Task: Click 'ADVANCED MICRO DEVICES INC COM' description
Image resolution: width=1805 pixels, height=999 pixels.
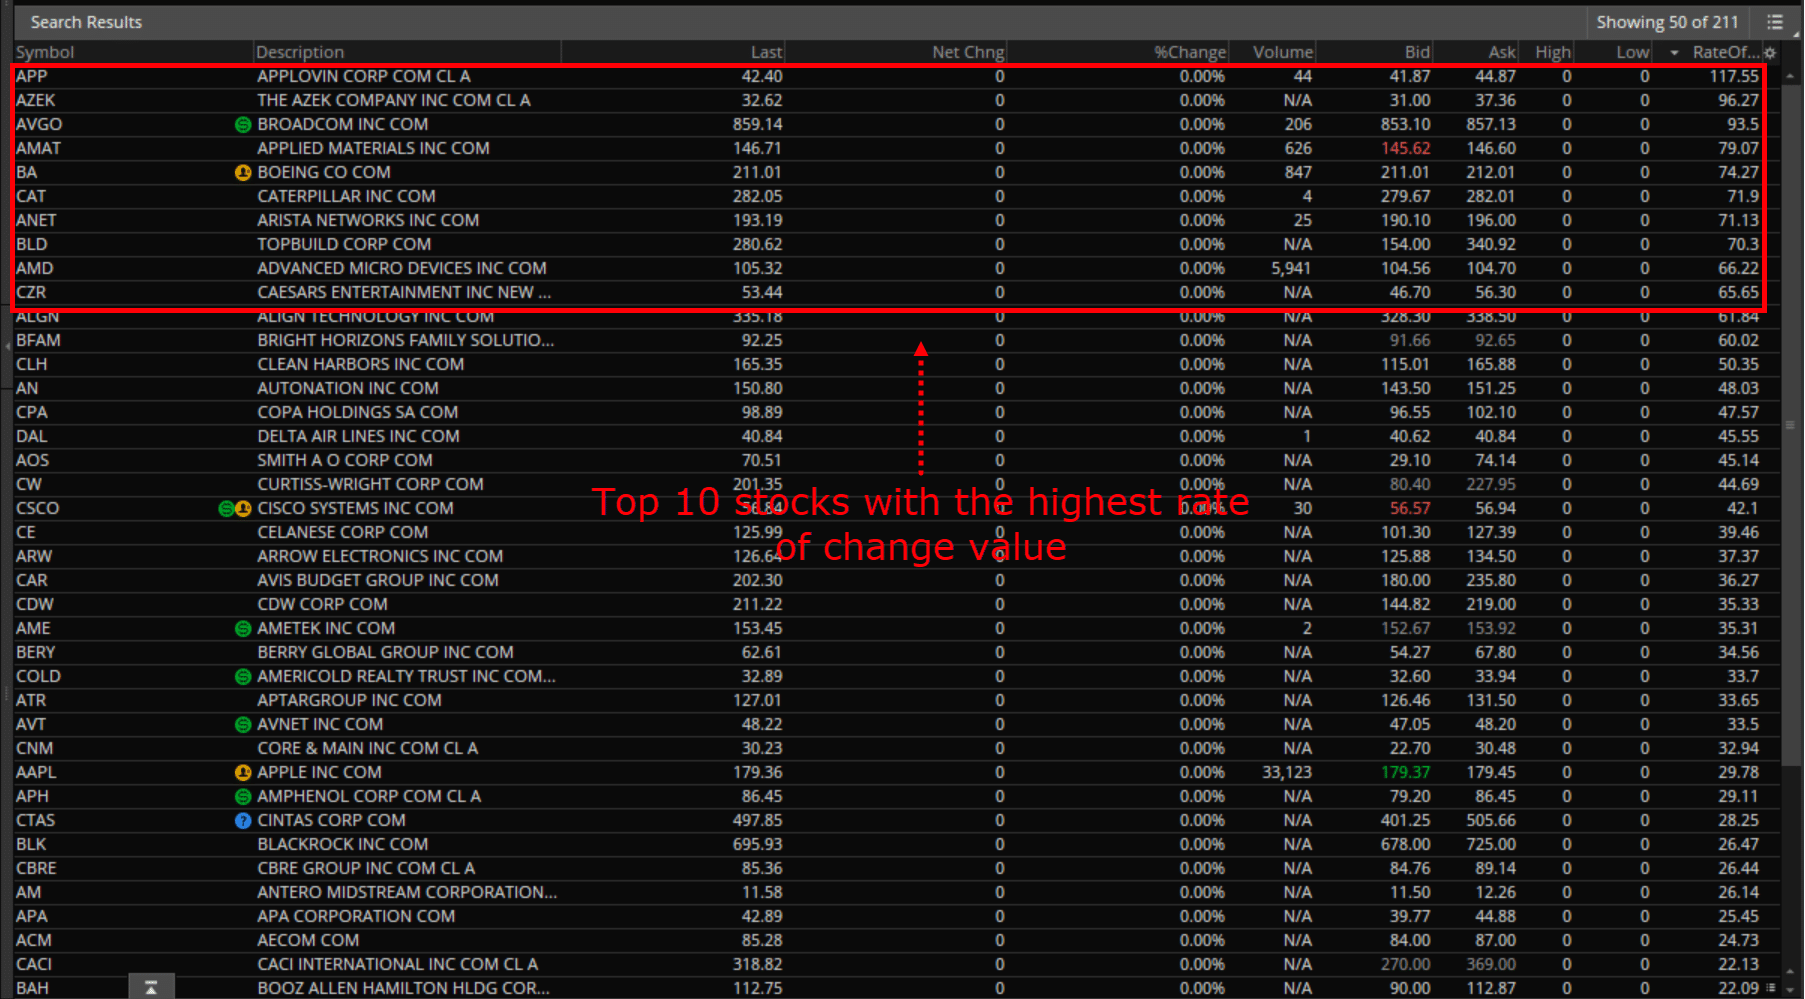Action: click(x=402, y=268)
